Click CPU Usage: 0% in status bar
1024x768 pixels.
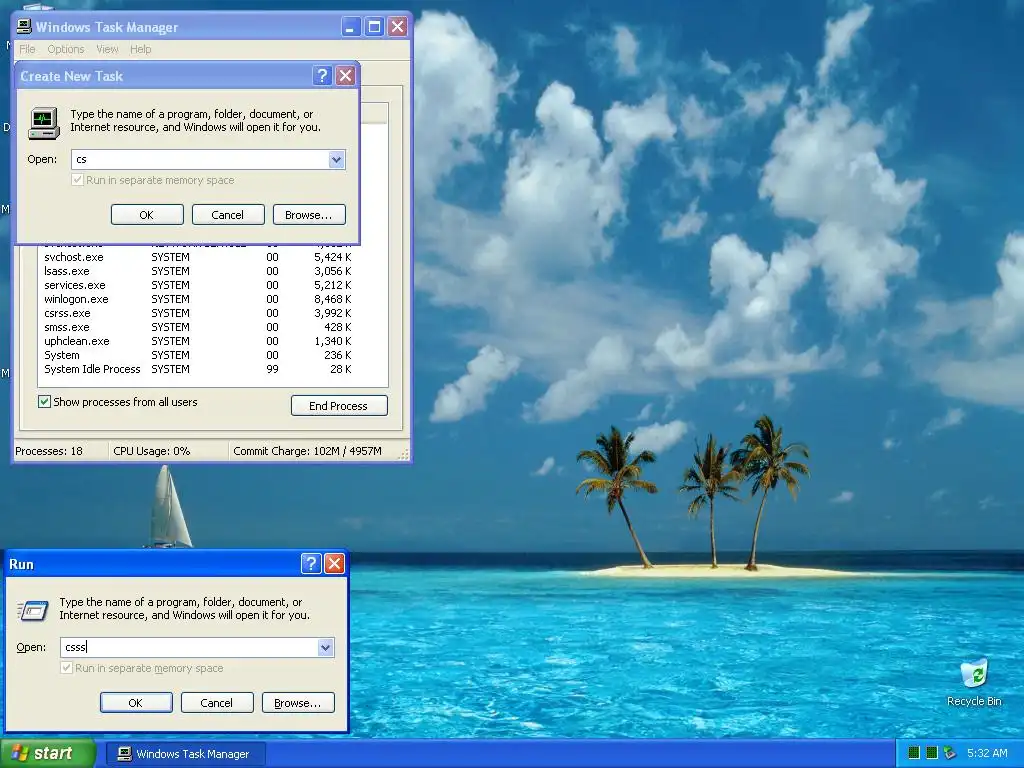pos(152,451)
